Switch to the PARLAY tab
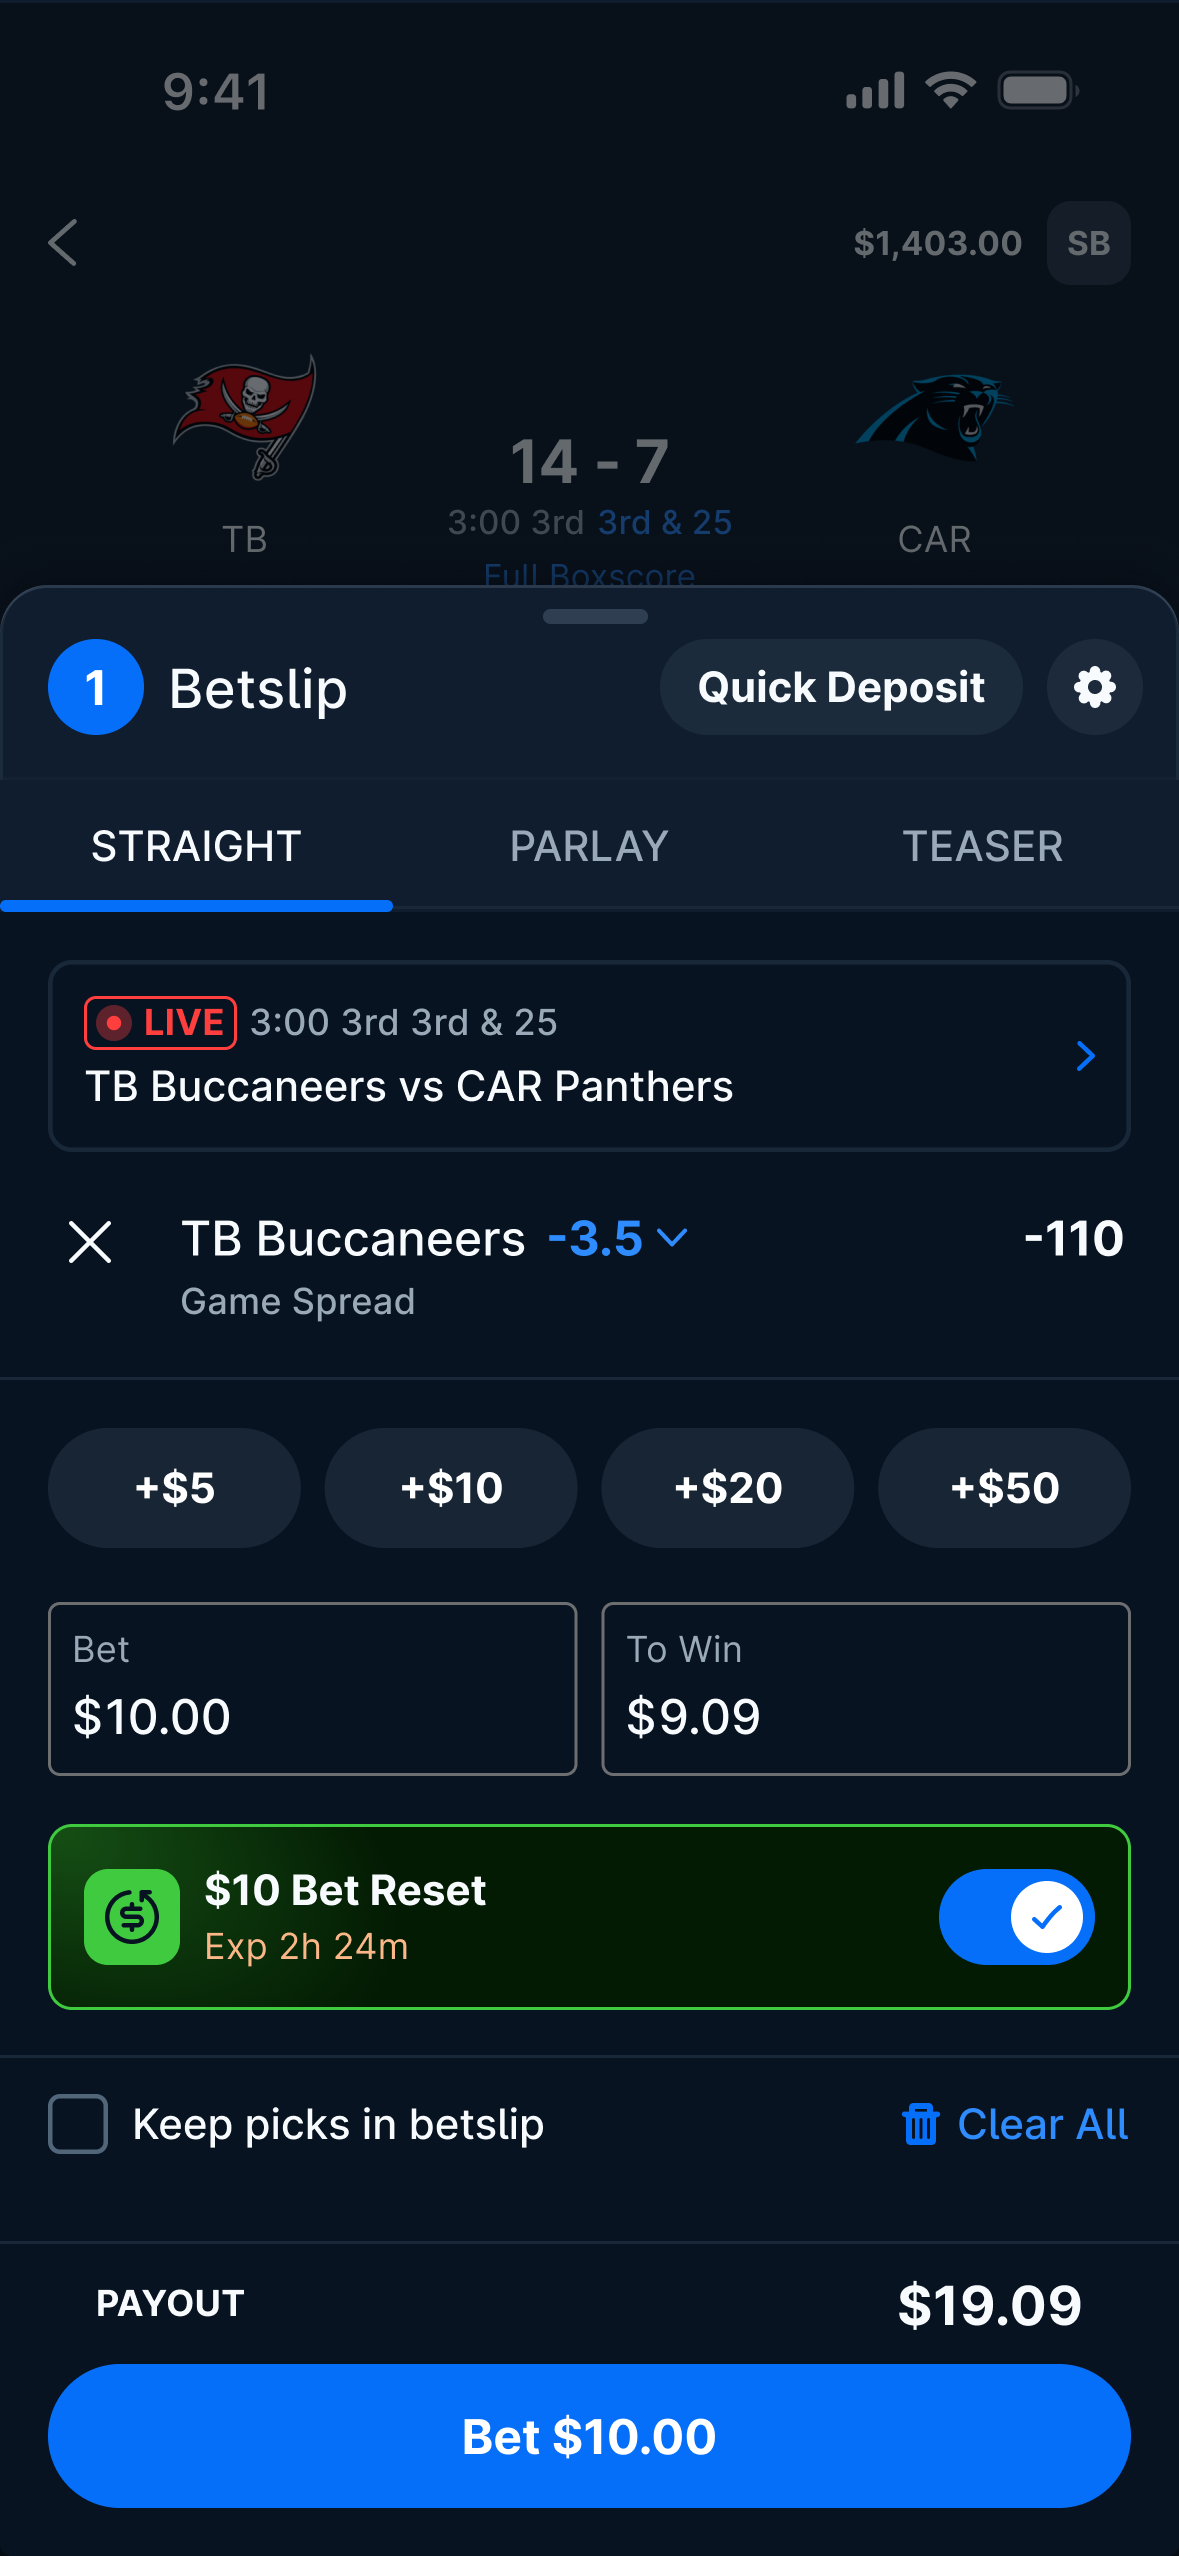Image resolution: width=1179 pixels, height=2556 pixels. 589,847
